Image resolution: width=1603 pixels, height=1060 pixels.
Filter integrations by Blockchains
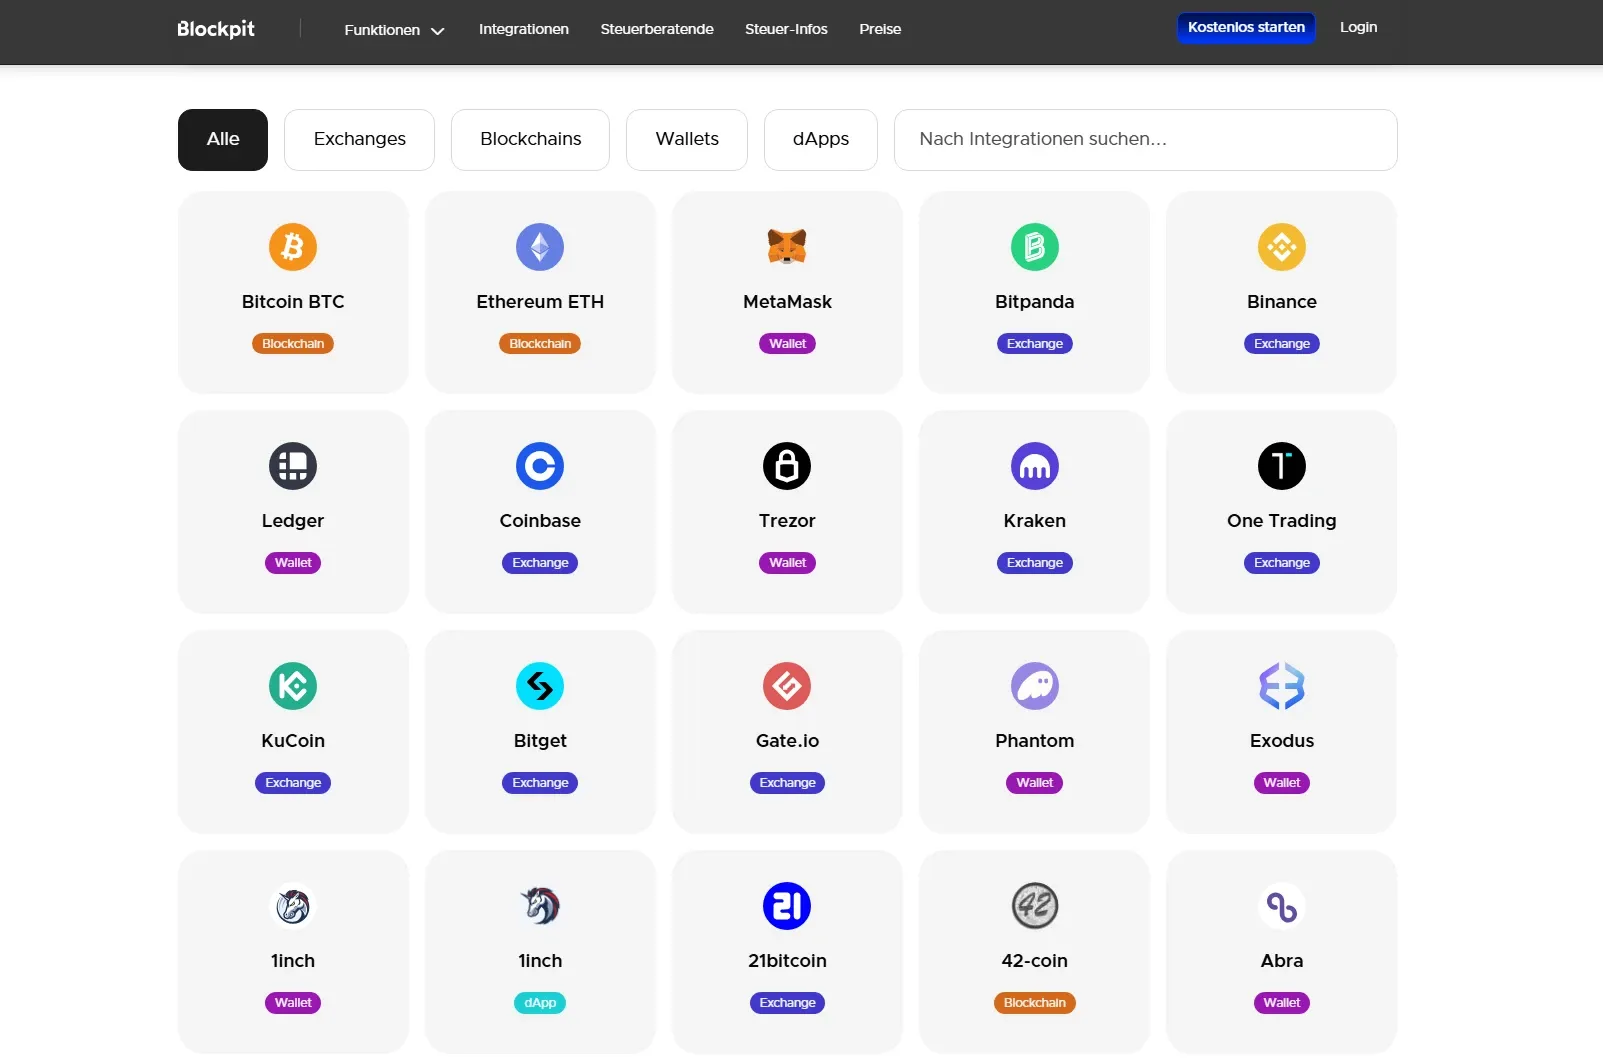pyautogui.click(x=530, y=140)
